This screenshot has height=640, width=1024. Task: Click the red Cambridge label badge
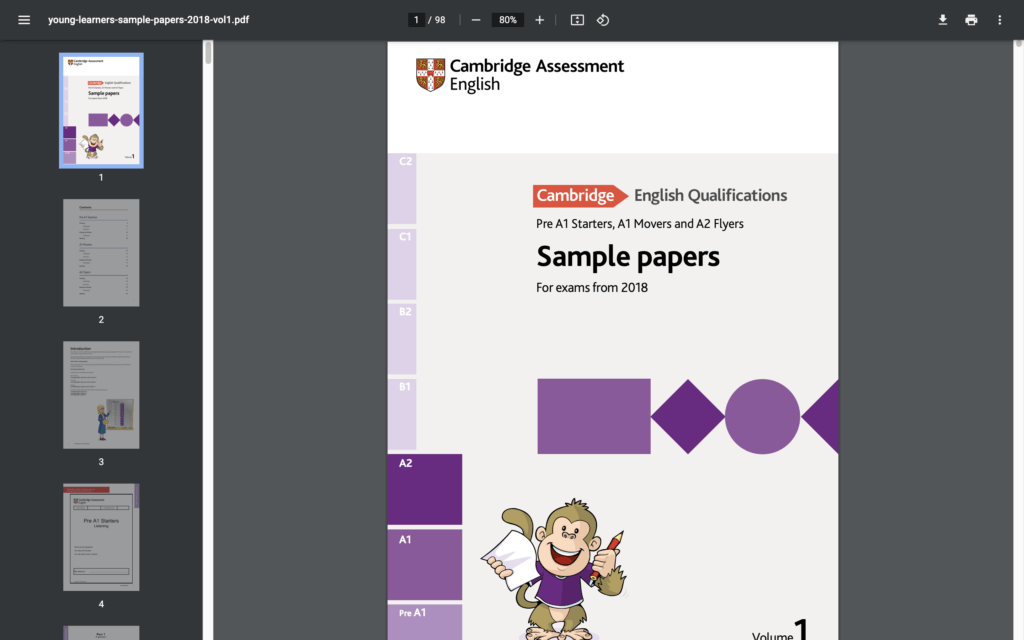tap(576, 196)
